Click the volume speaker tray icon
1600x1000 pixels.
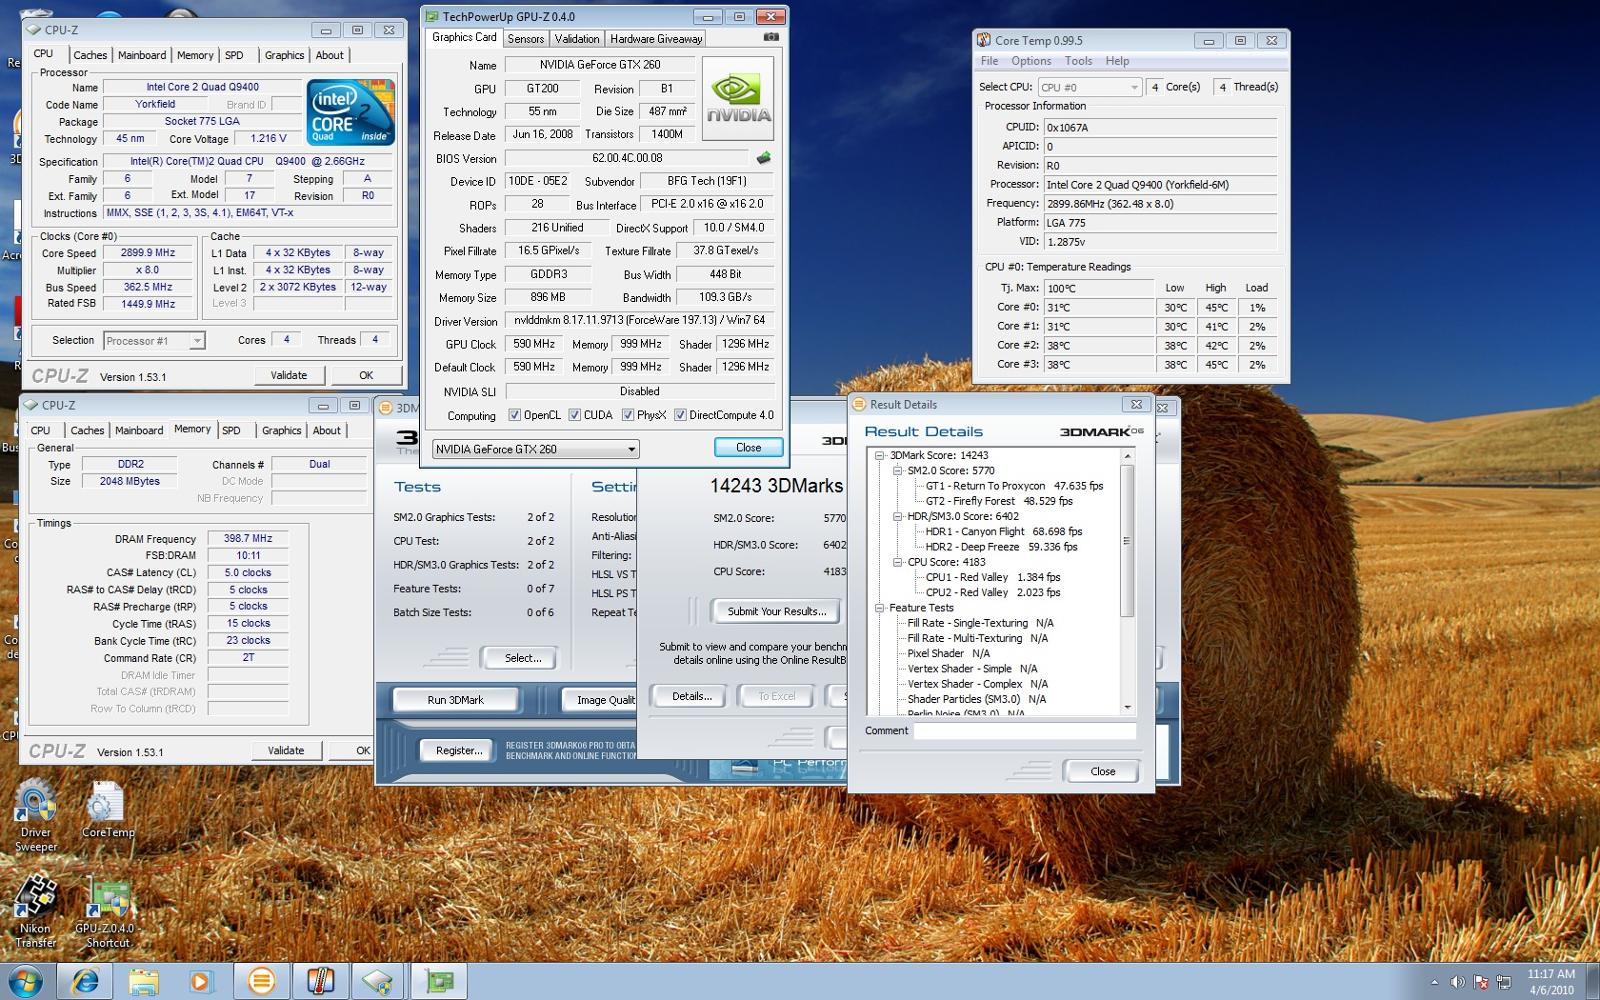coord(1457,982)
